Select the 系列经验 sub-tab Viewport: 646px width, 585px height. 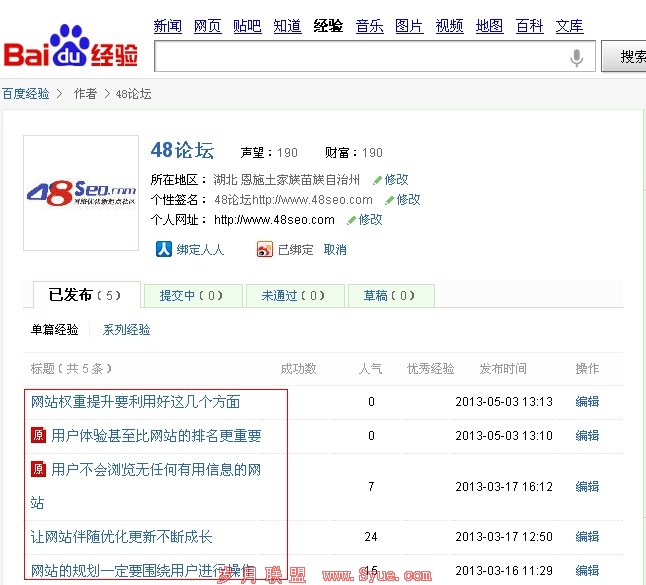click(x=126, y=330)
